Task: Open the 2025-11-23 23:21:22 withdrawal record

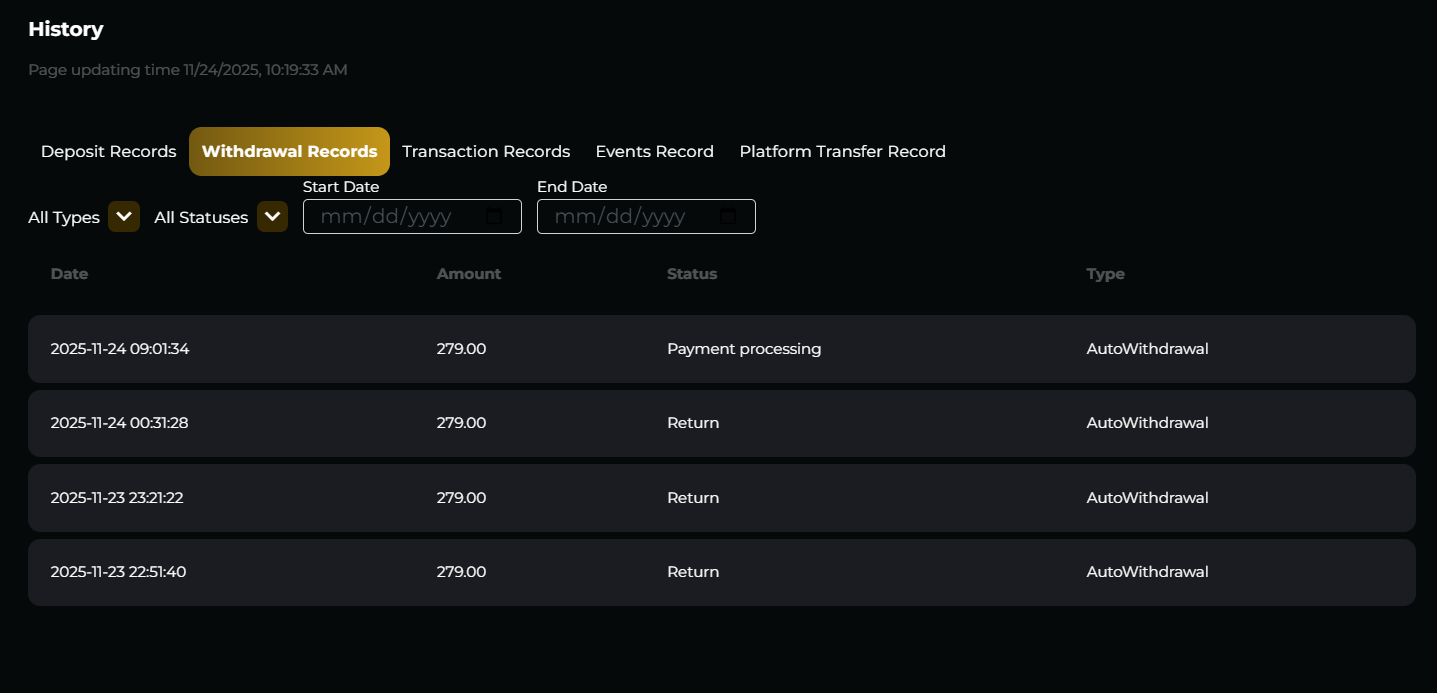Action: (117, 498)
